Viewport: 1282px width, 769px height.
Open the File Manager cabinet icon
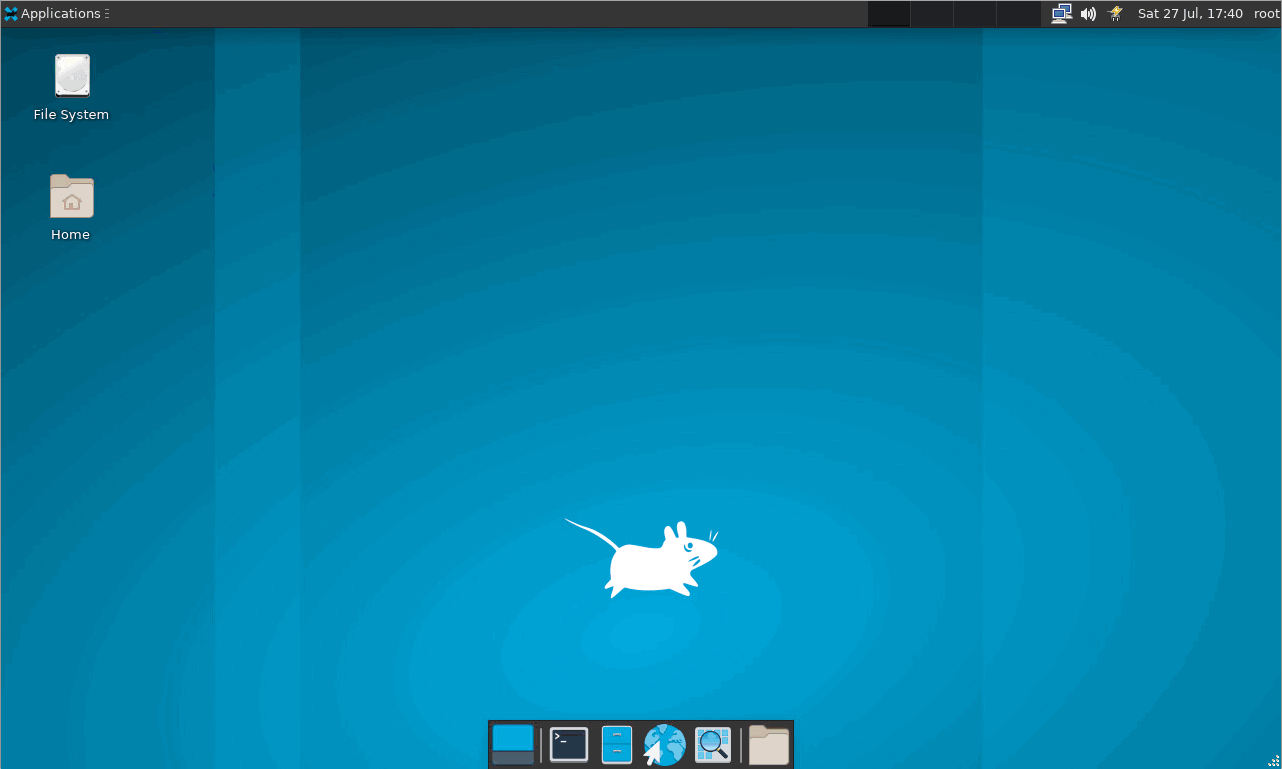point(617,745)
